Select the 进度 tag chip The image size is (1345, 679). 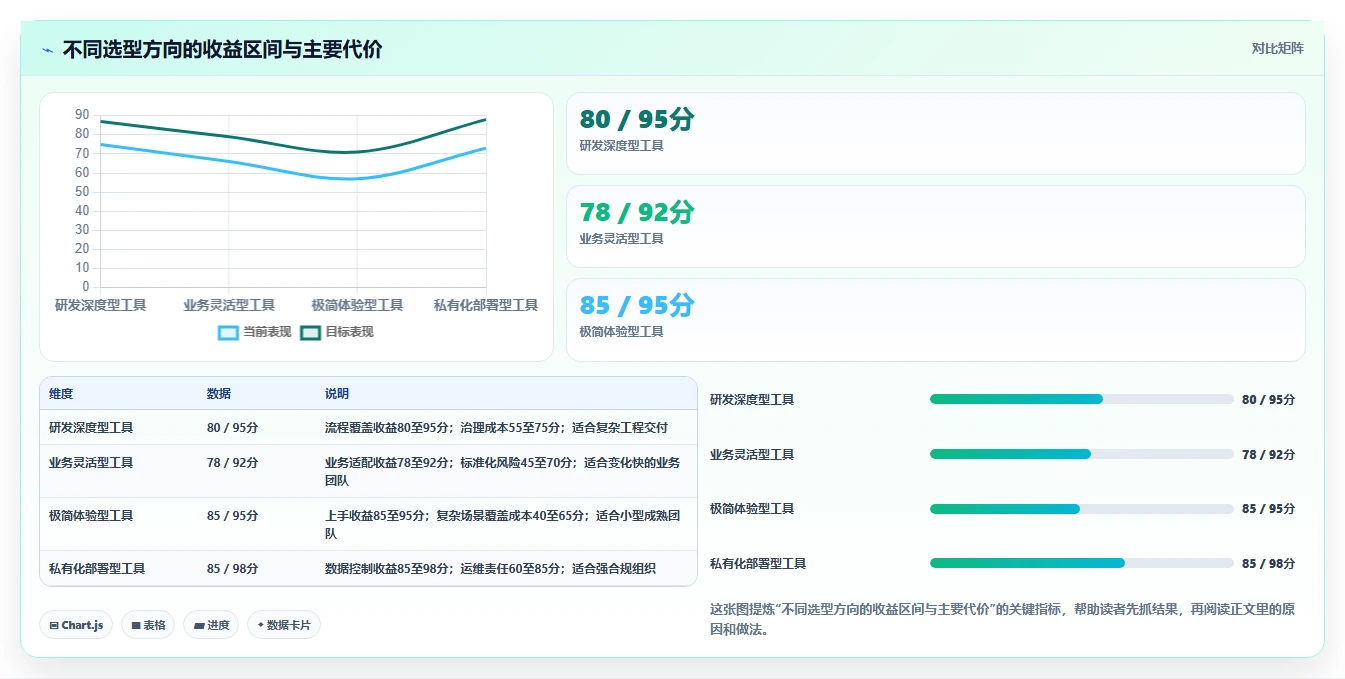click(211, 625)
